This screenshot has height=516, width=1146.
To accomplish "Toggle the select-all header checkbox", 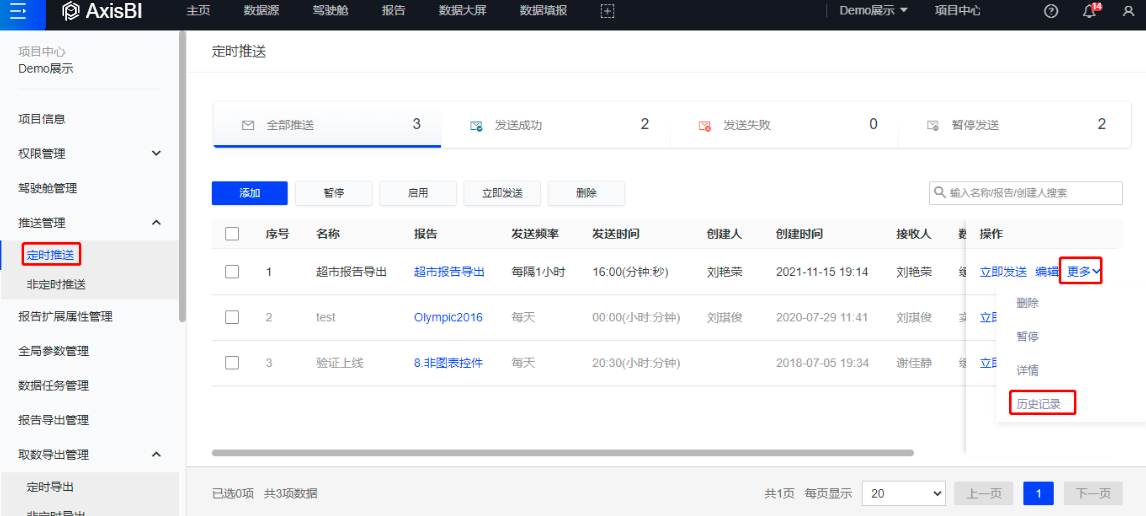I will (x=232, y=234).
